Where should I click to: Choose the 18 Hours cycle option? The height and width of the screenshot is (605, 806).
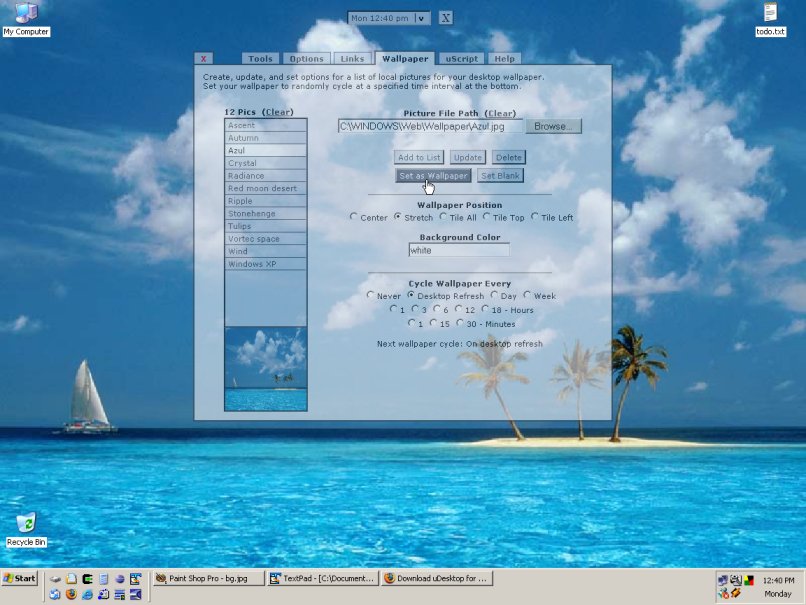pos(485,309)
